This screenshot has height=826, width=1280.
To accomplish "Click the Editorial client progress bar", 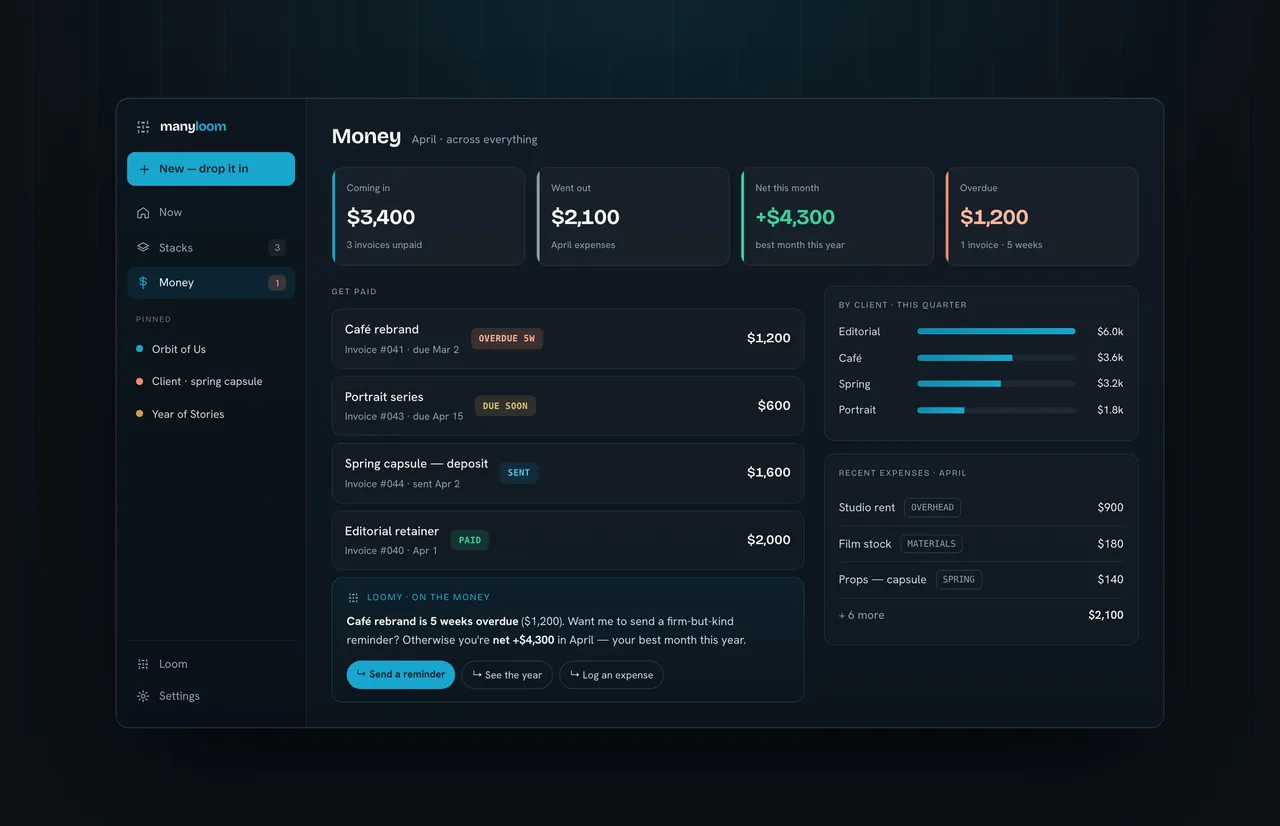I will [x=996, y=331].
